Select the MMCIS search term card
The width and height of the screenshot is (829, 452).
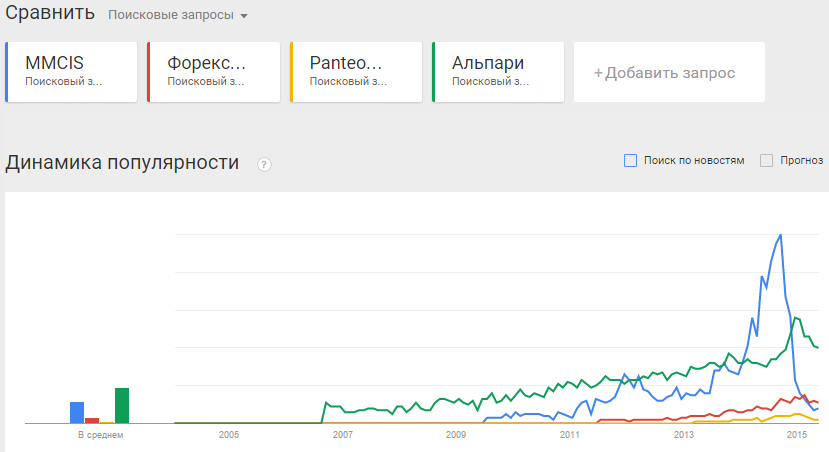point(71,71)
